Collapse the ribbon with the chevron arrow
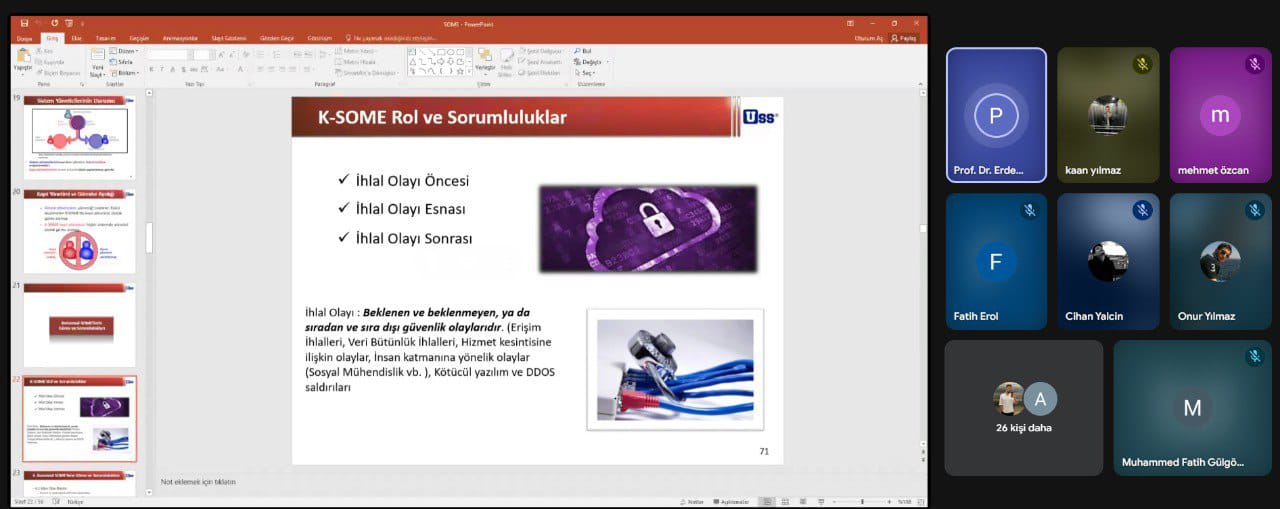This screenshot has height=509, width=1280. point(921,84)
